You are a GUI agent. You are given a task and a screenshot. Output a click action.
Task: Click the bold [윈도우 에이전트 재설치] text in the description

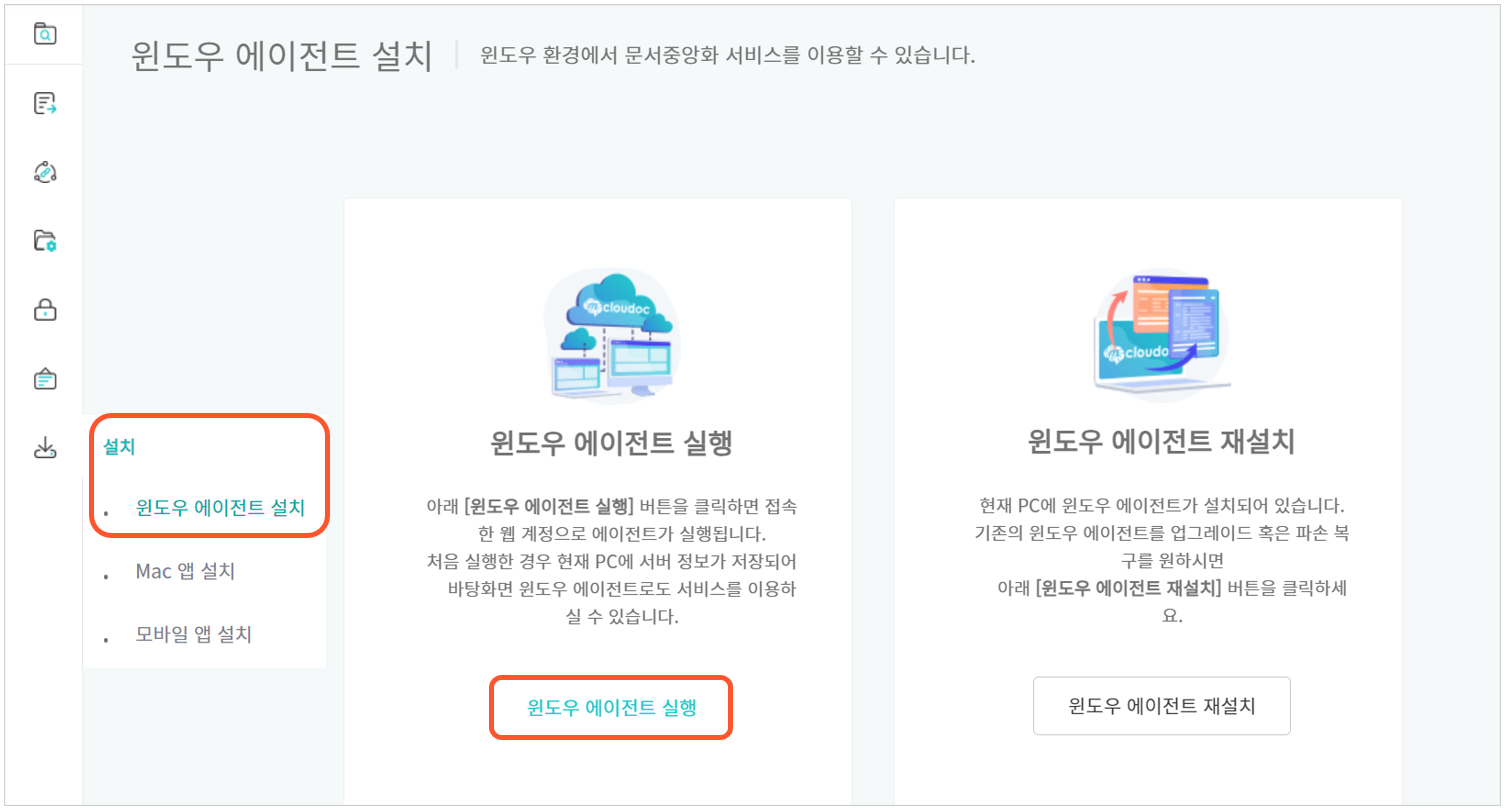(1130, 588)
